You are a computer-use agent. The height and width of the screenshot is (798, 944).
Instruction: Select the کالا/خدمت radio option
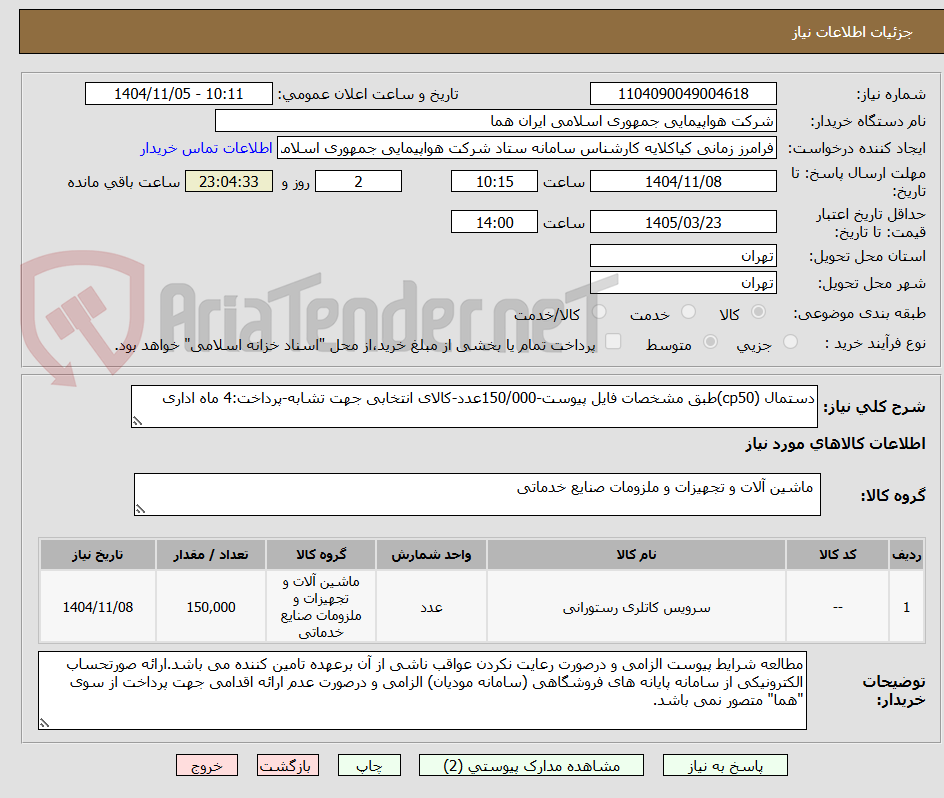(x=600, y=312)
